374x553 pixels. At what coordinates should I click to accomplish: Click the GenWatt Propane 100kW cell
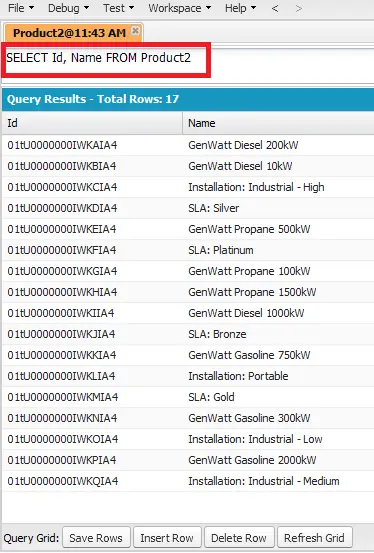(278, 271)
